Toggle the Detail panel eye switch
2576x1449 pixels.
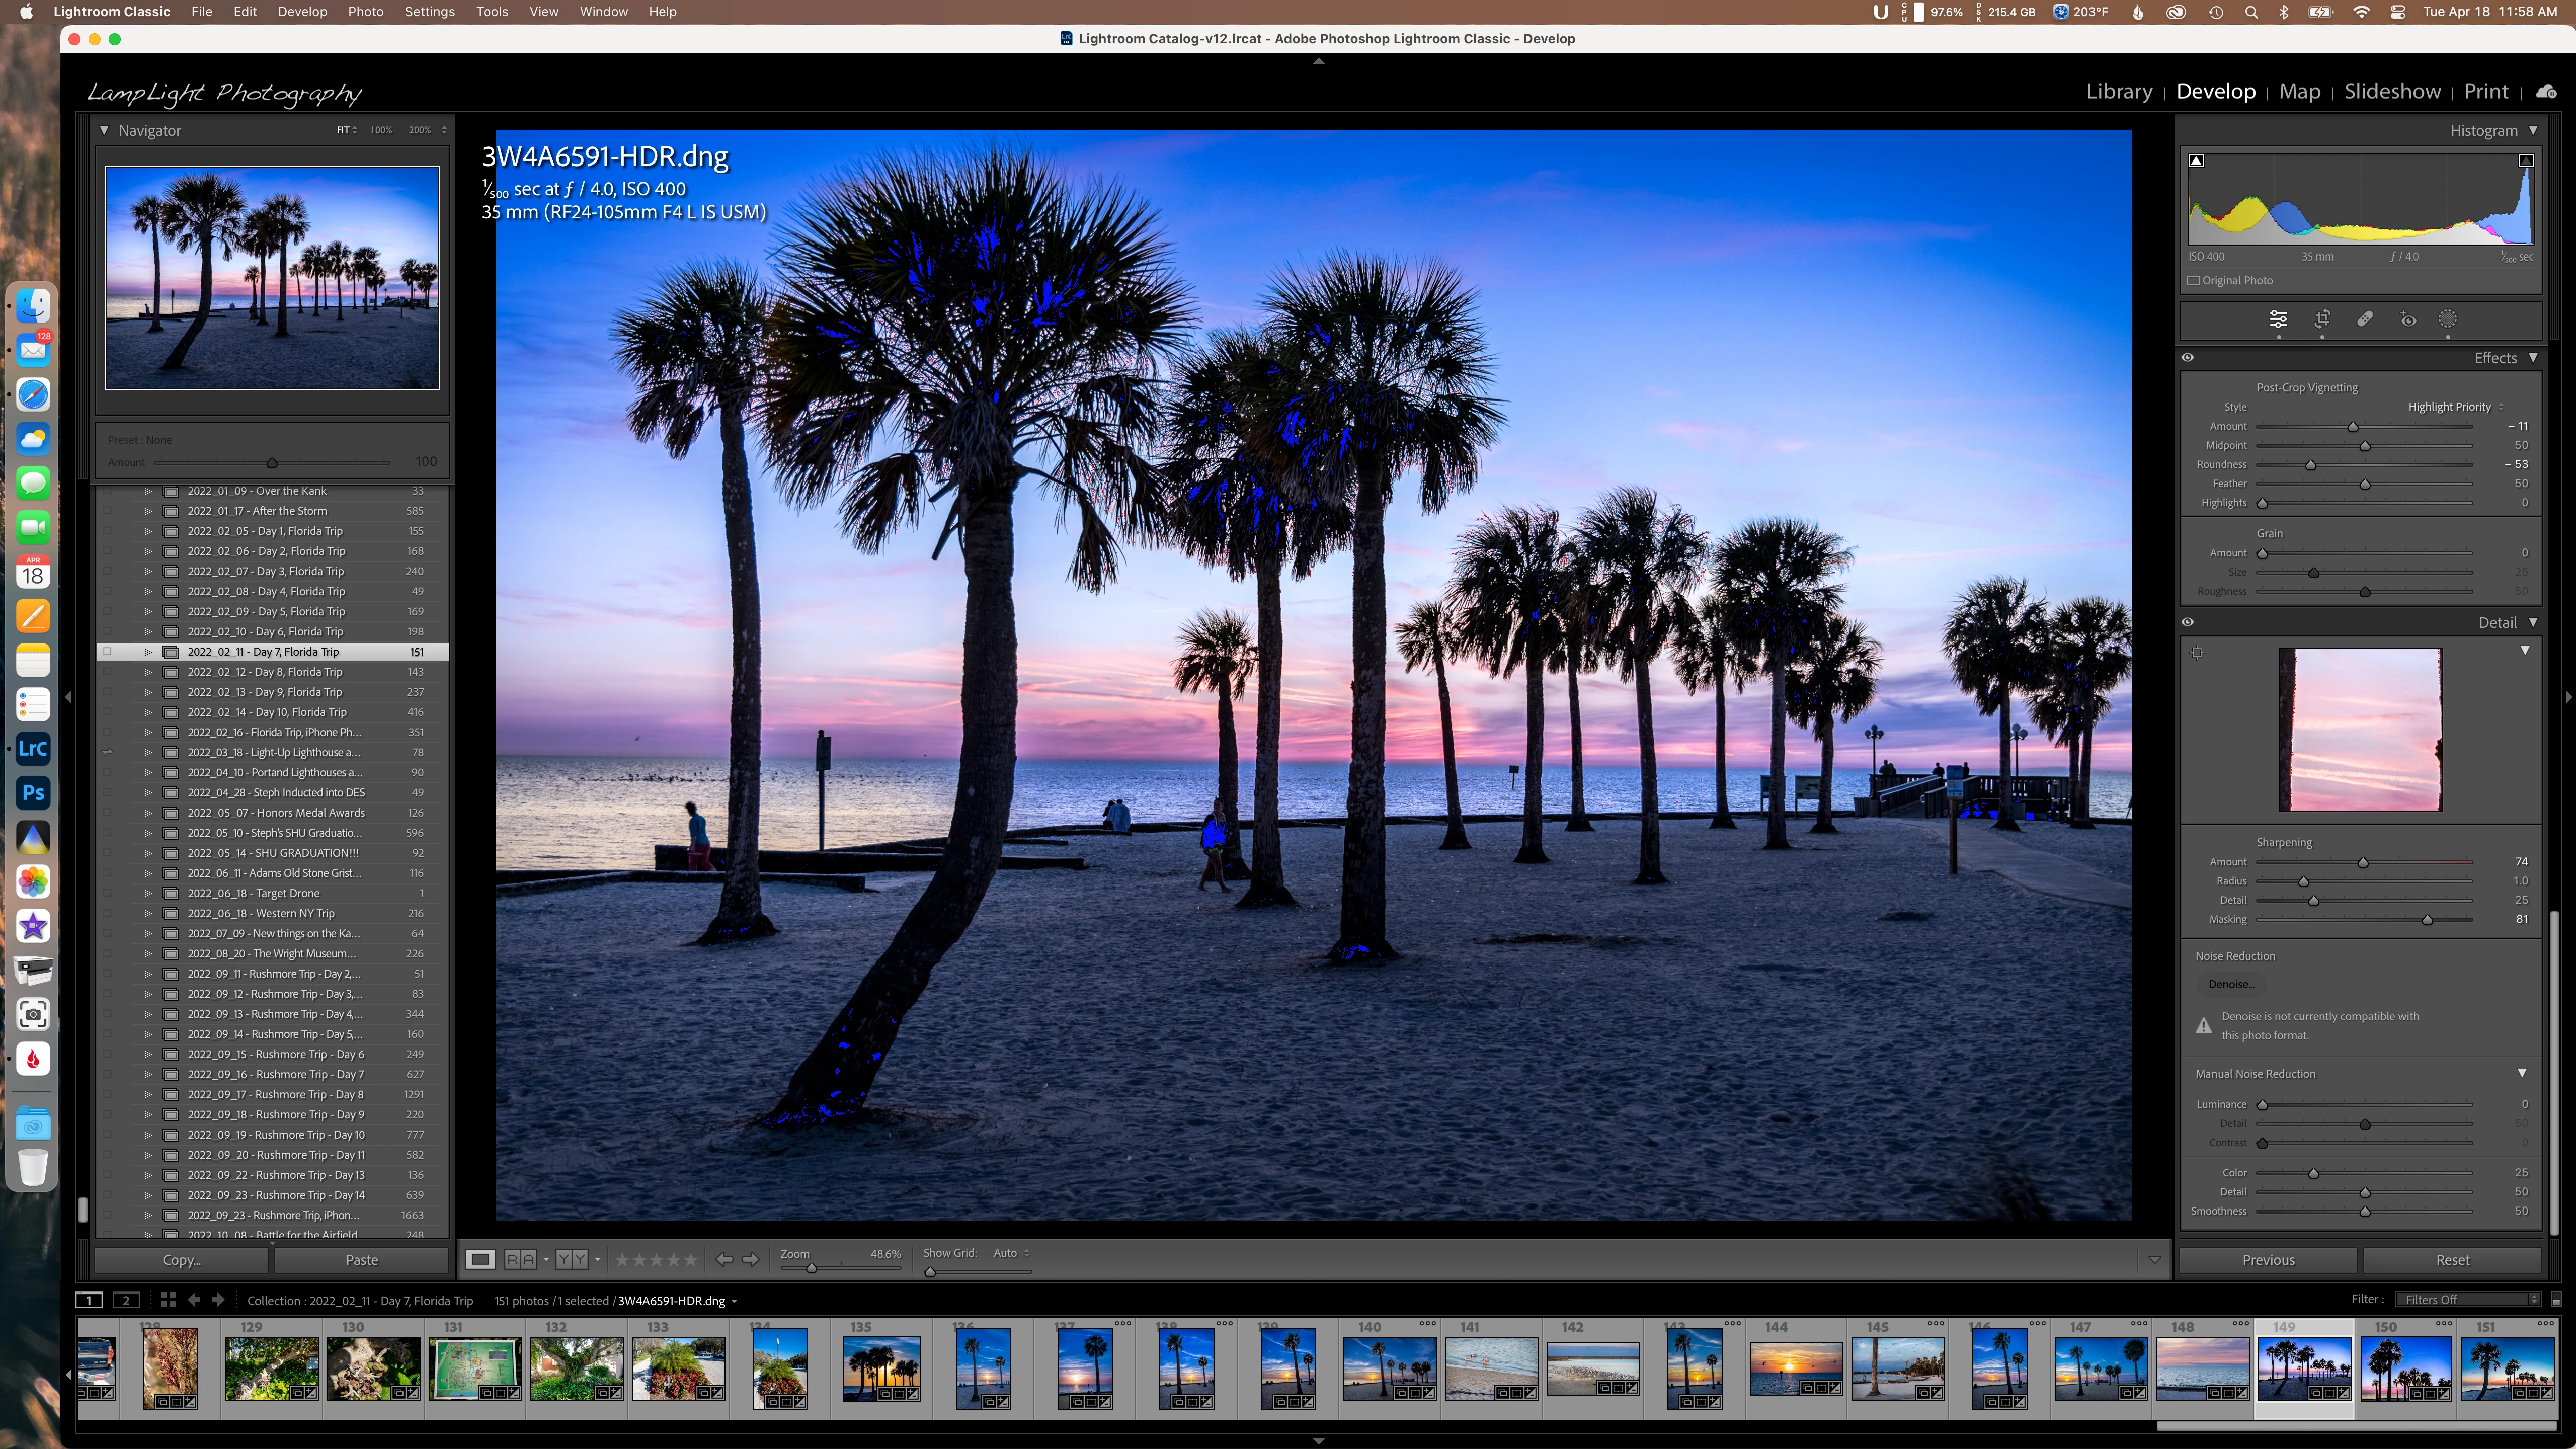click(x=2188, y=622)
